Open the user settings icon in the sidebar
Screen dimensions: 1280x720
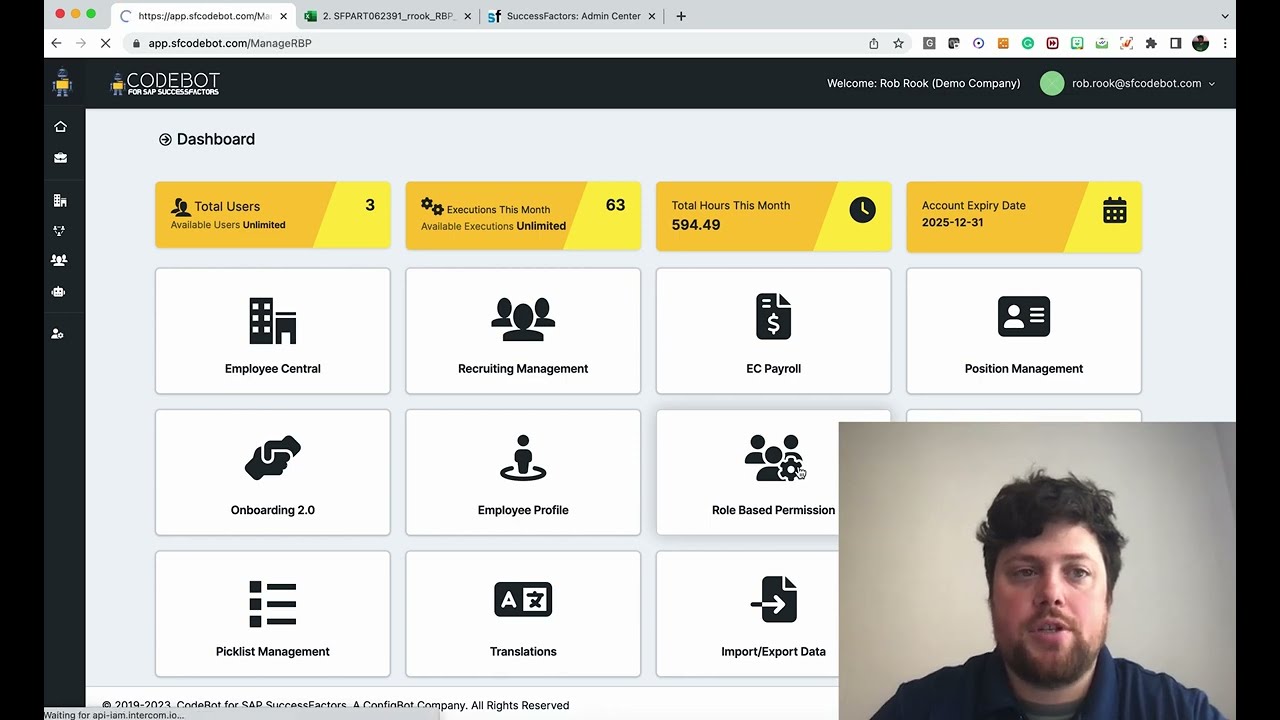[x=58, y=334]
